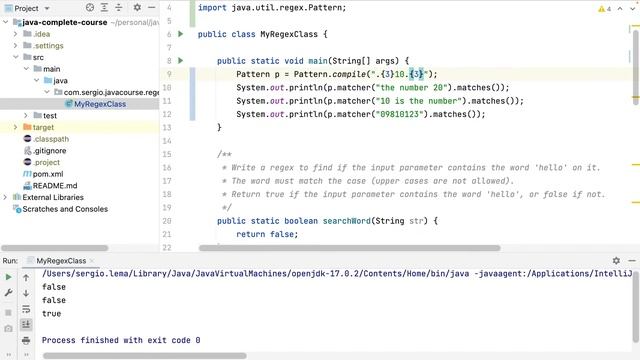This screenshot has height=360, width=640.
Task: Select the .gitignore file
Action: coord(49,151)
